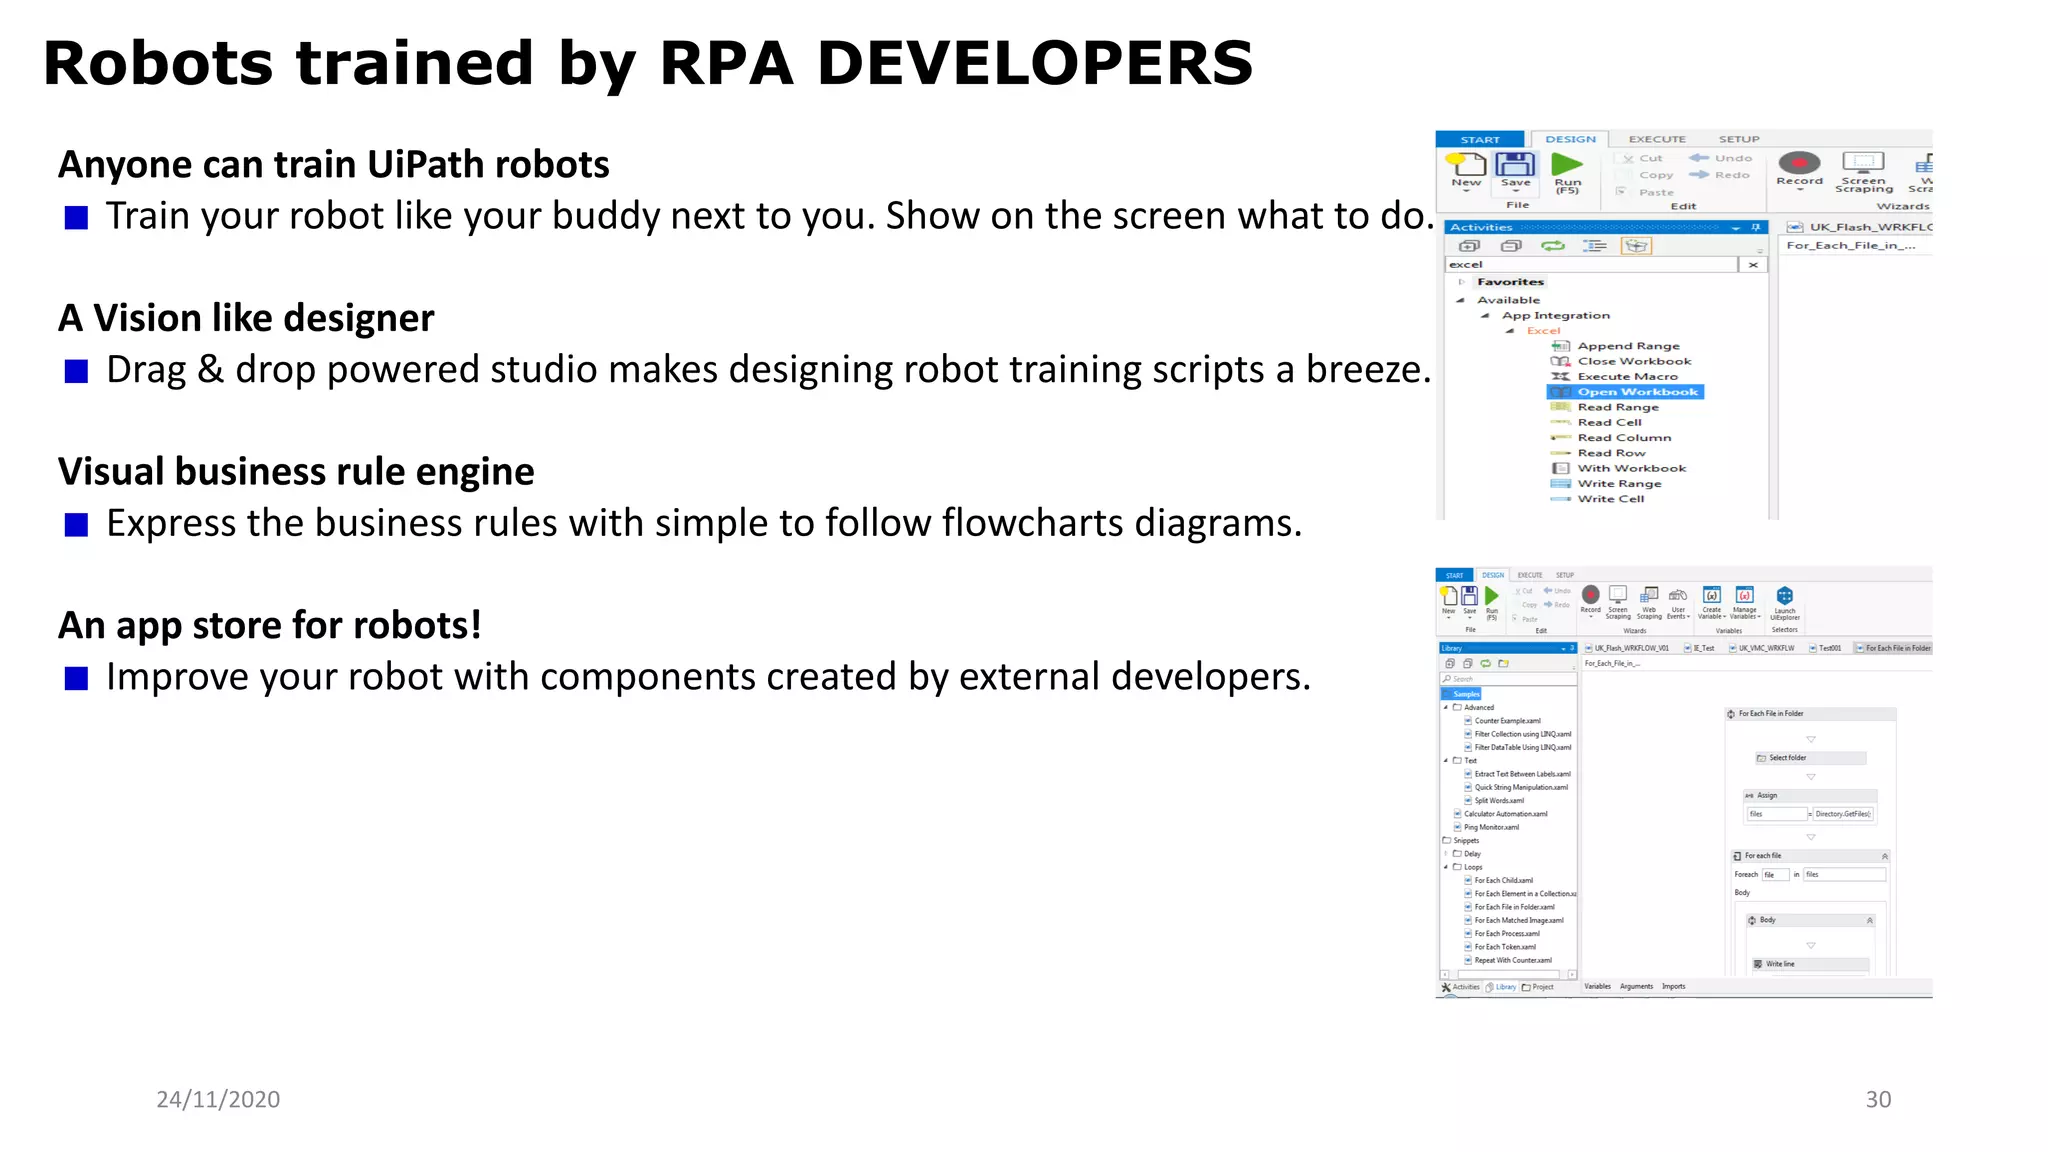Open the Arguments panel link
Viewport: 2048px width, 1152px height.
pos(1636,987)
